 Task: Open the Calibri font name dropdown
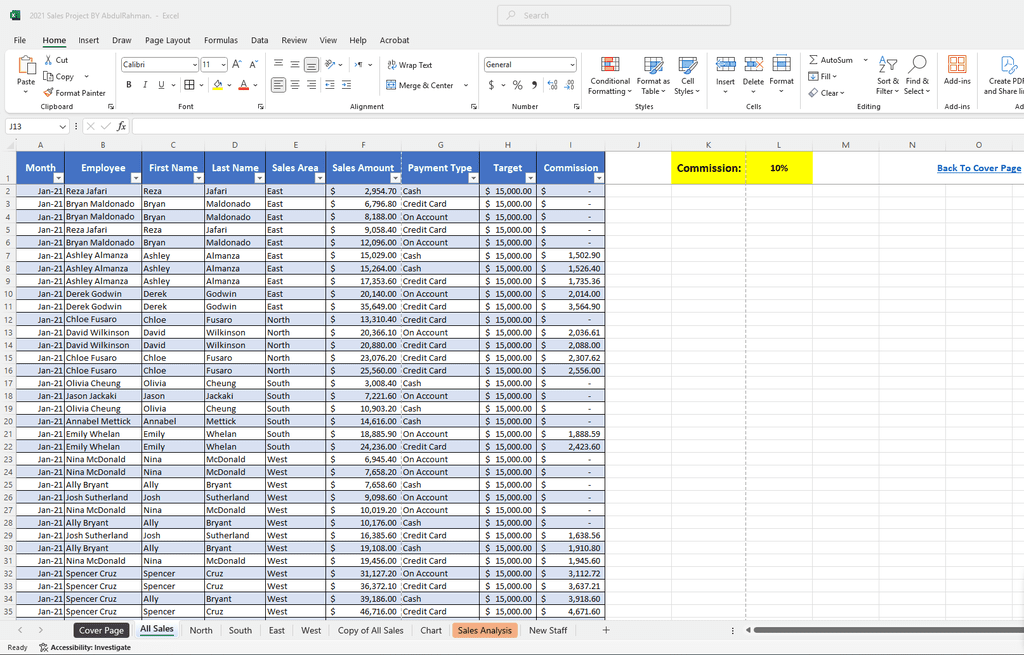click(194, 65)
